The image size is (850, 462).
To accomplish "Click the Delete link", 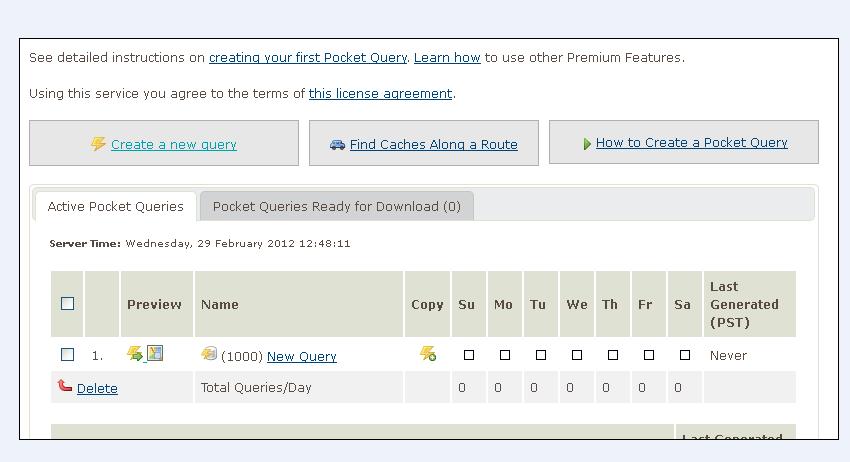I will [x=97, y=389].
